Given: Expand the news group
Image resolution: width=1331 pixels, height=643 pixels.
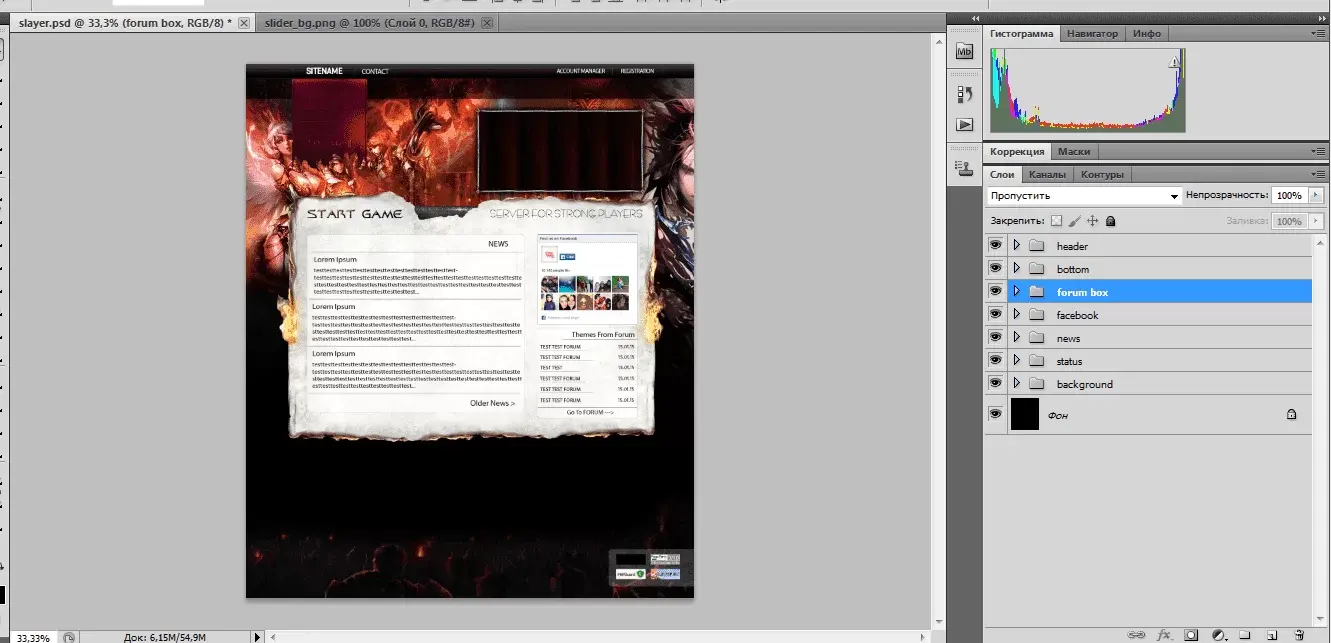Looking at the screenshot, I should point(1016,337).
